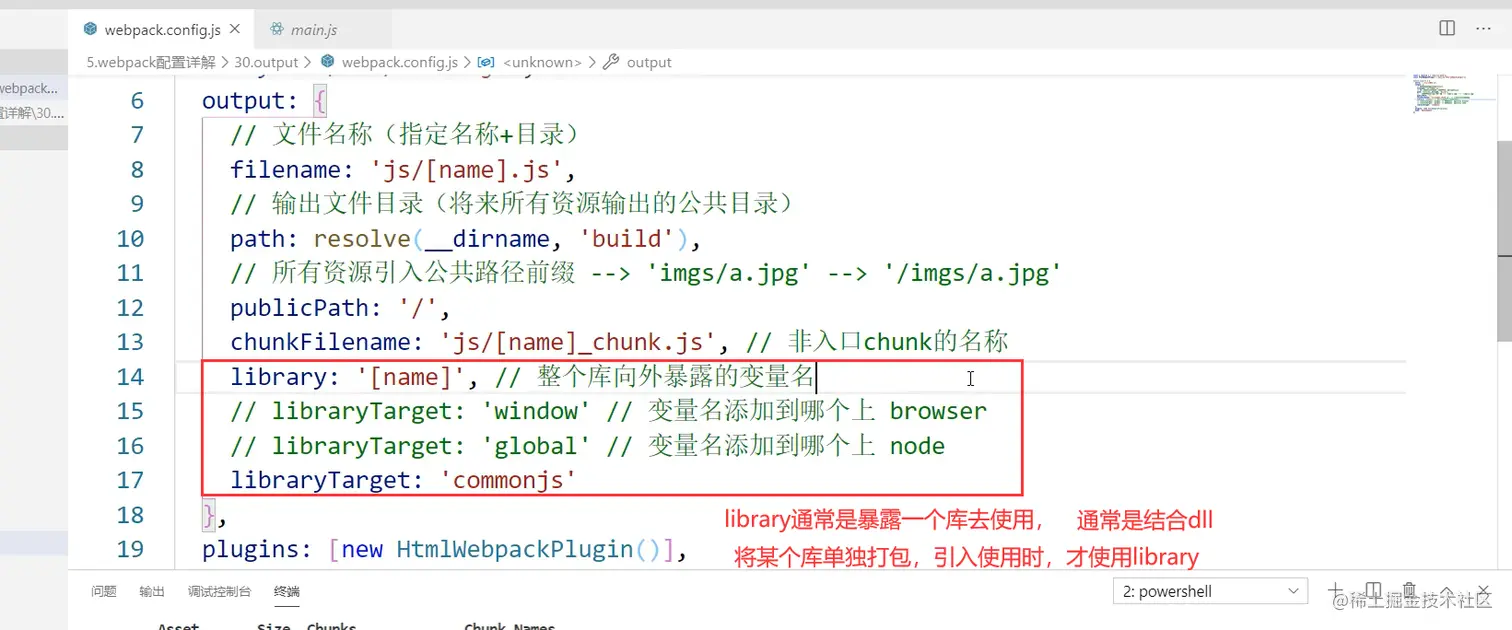Maximize the panel with the chevron-up icon

(x=1445, y=591)
